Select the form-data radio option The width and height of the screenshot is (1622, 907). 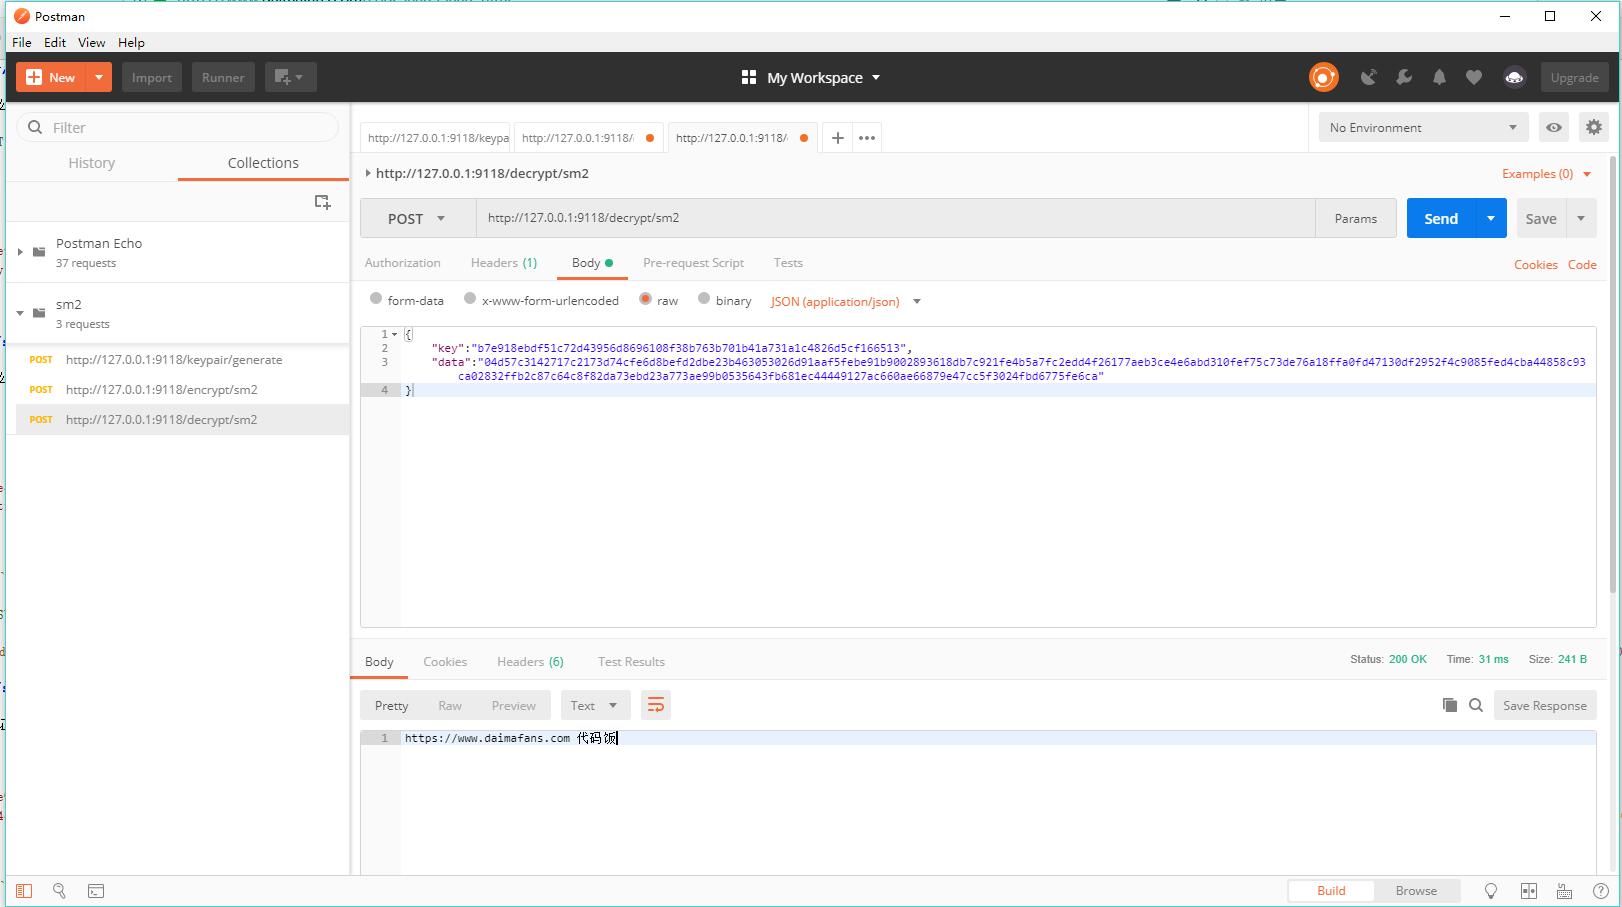pos(376,299)
